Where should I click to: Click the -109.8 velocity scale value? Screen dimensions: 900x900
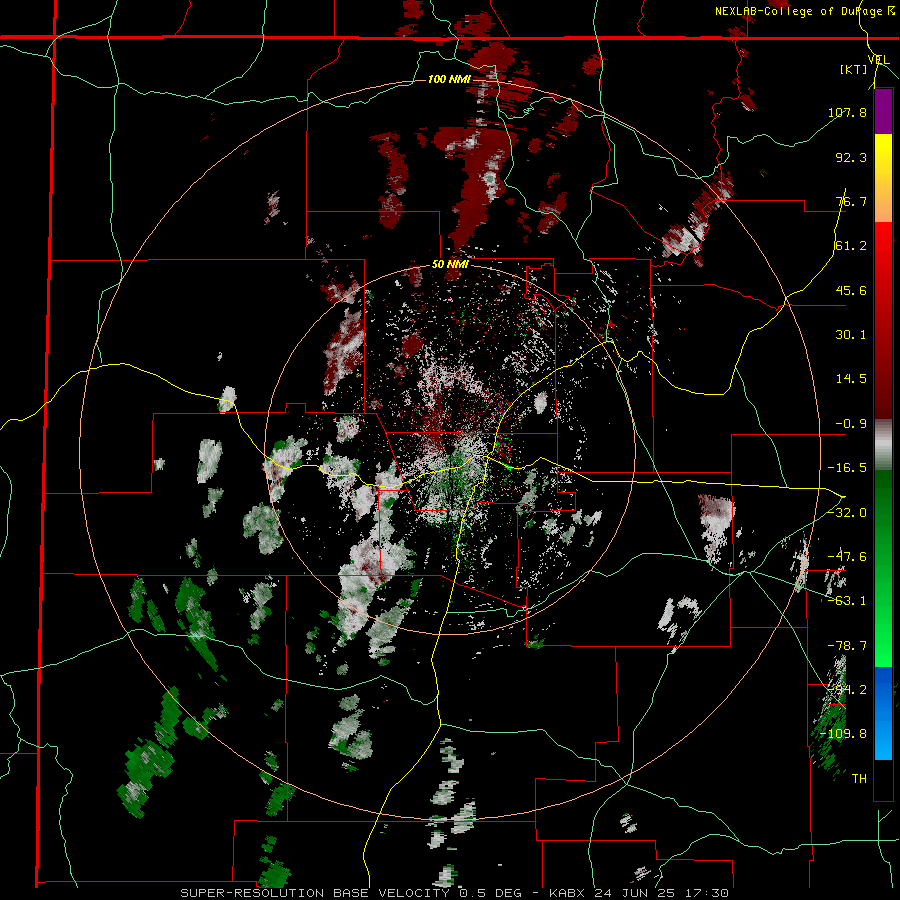[x=844, y=734]
